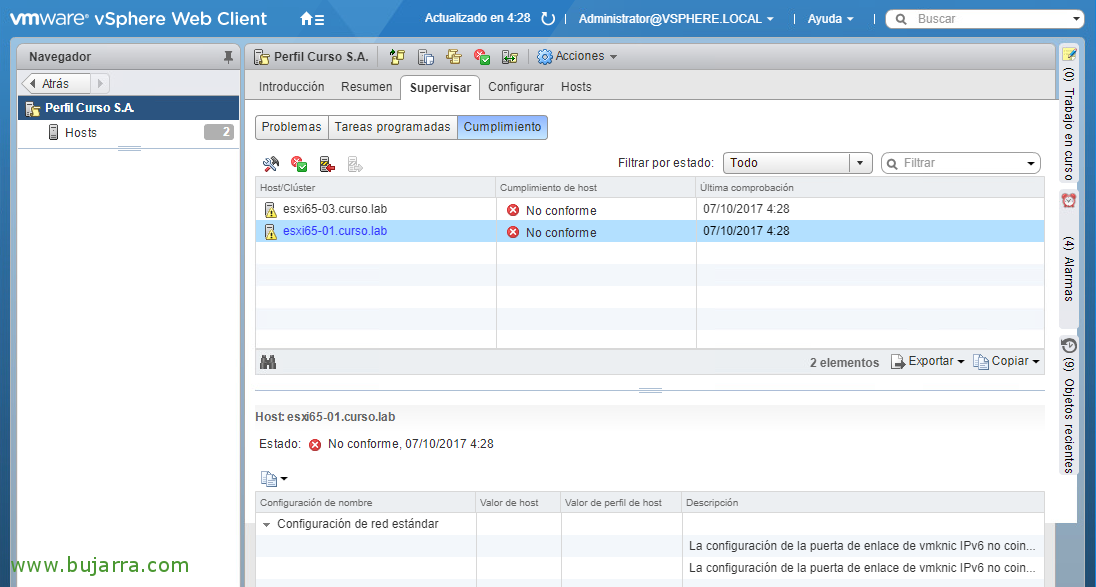Click the host customization arrows icon

tap(510, 57)
